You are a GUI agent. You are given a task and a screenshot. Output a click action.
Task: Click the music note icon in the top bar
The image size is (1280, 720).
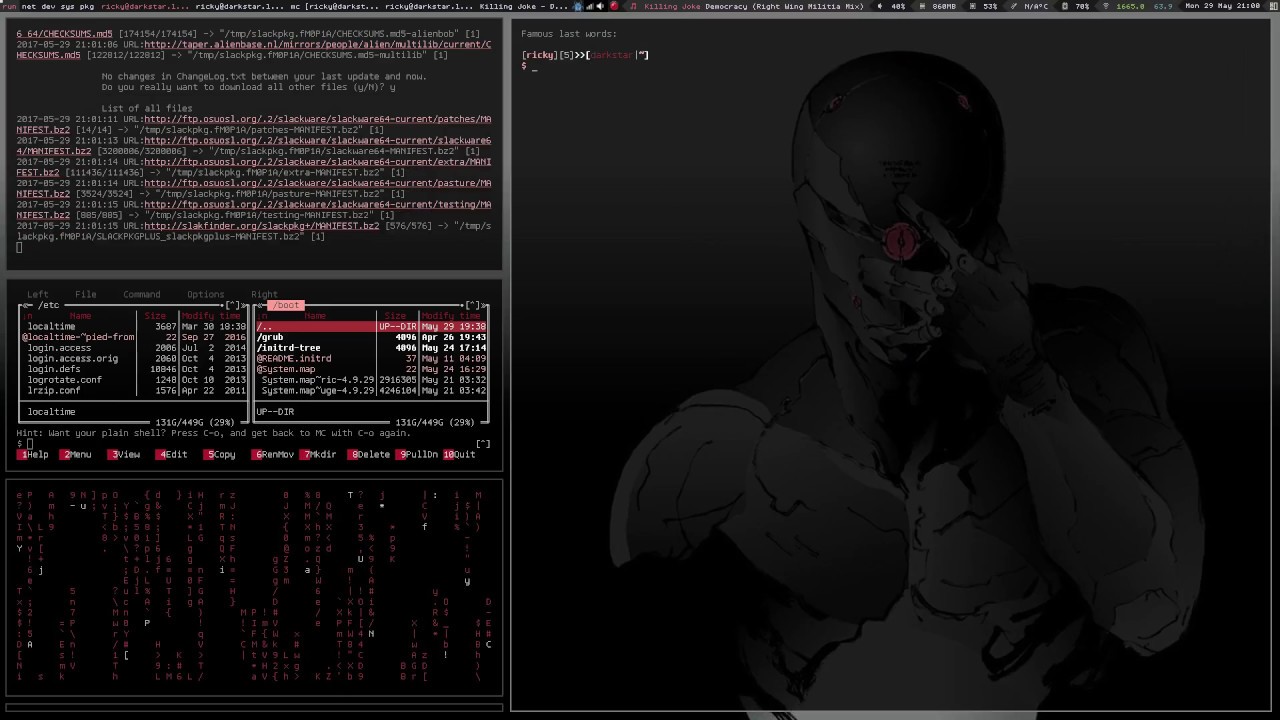click(633, 6)
